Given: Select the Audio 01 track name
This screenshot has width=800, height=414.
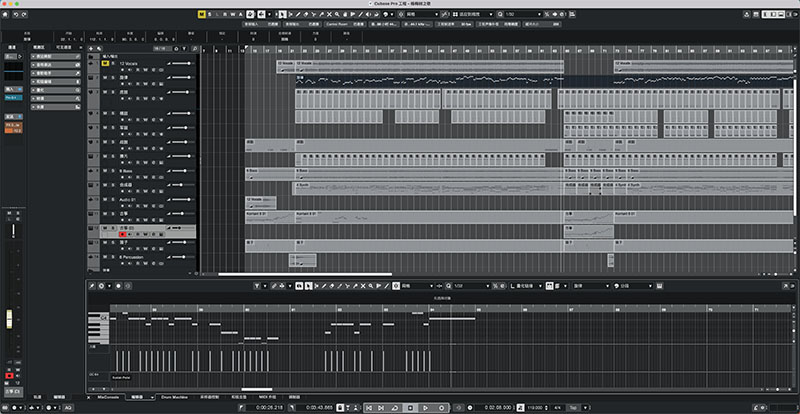Looking at the screenshot, I should 128,199.
